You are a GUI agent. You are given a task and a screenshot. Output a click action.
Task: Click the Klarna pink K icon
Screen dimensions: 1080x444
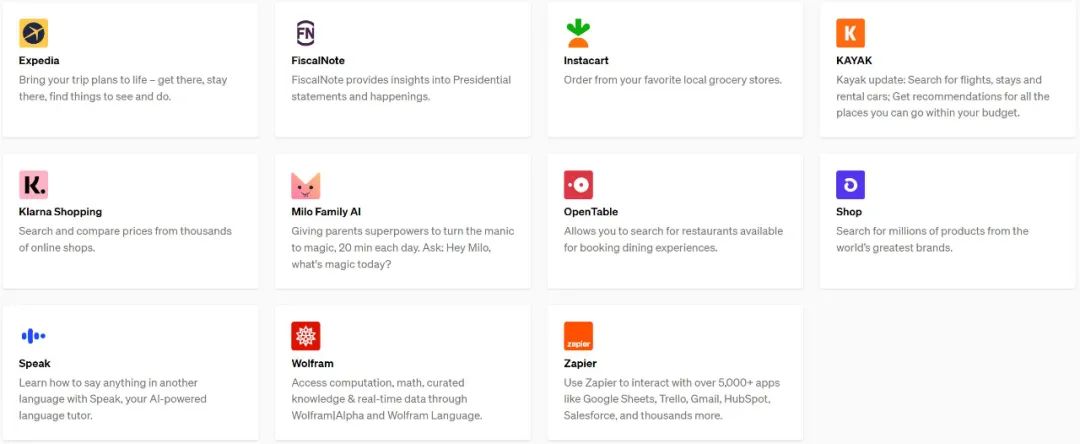33,185
